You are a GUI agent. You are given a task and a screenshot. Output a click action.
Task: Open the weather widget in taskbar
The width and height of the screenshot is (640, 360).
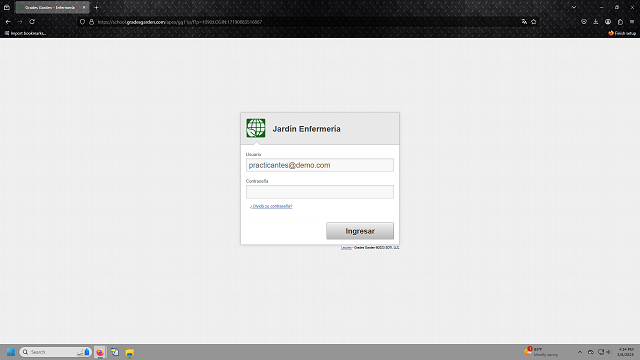click(x=541, y=352)
